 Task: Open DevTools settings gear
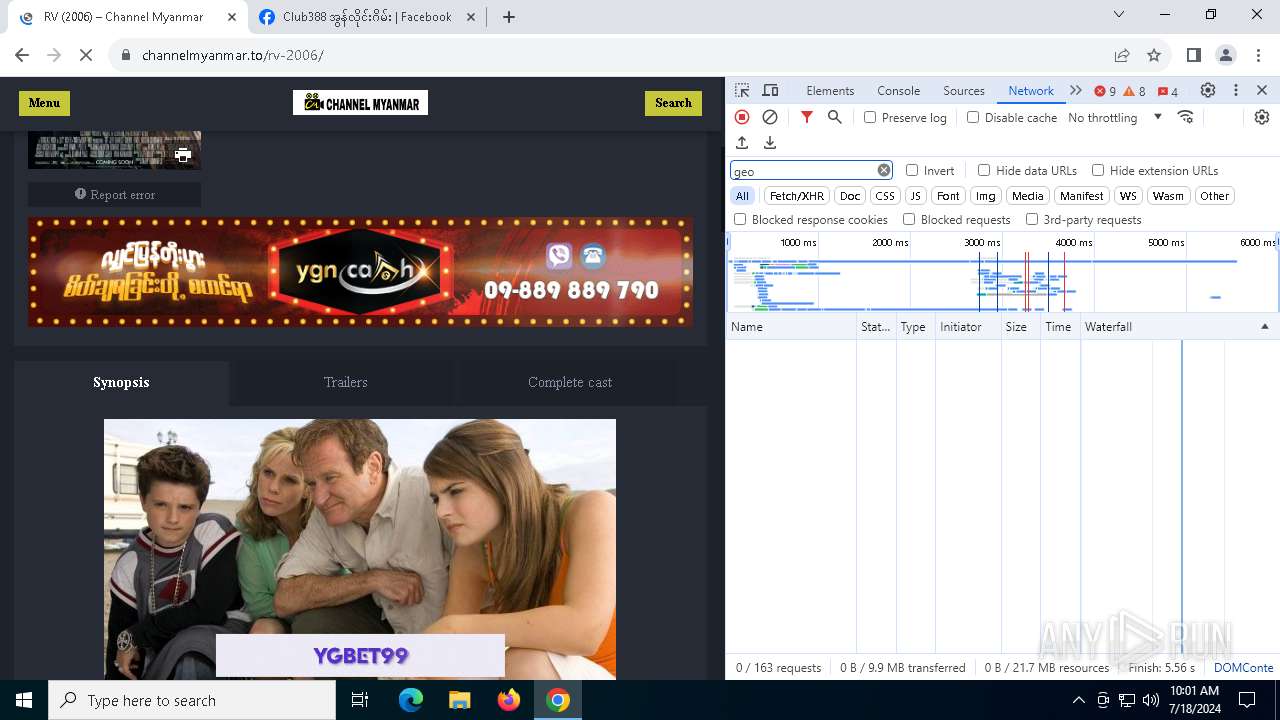(x=1208, y=90)
